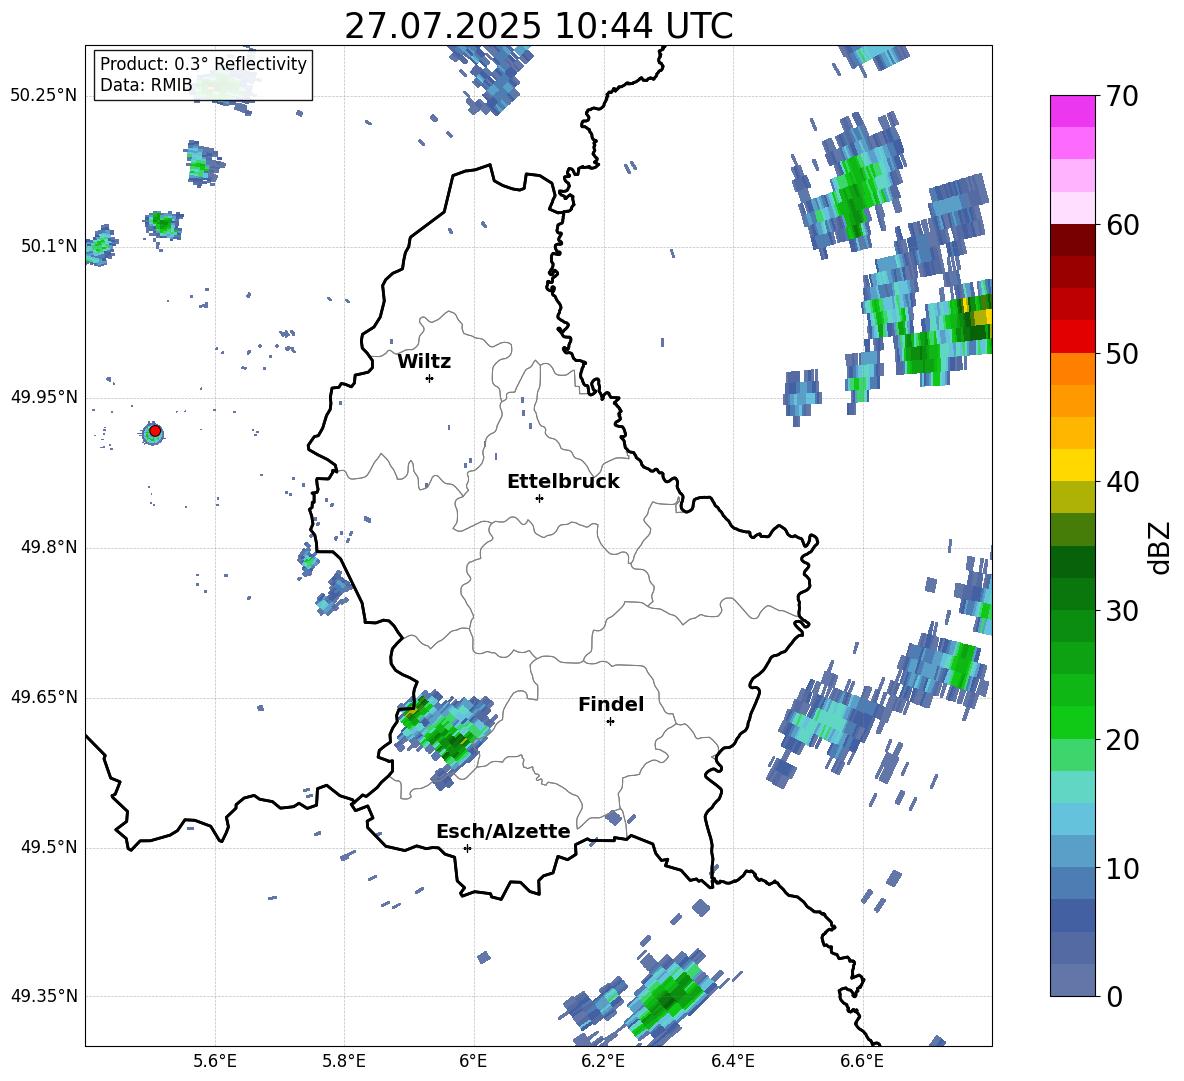Click the 6.6°E longitude label
This screenshot has height=1081, width=1184.
coord(862,1062)
